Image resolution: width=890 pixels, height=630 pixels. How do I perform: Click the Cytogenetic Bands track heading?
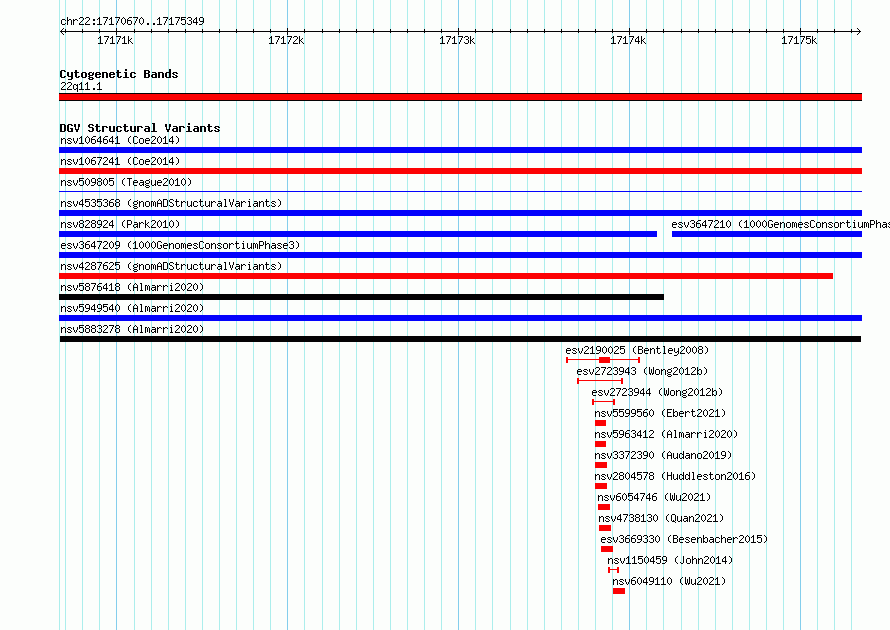[119, 74]
